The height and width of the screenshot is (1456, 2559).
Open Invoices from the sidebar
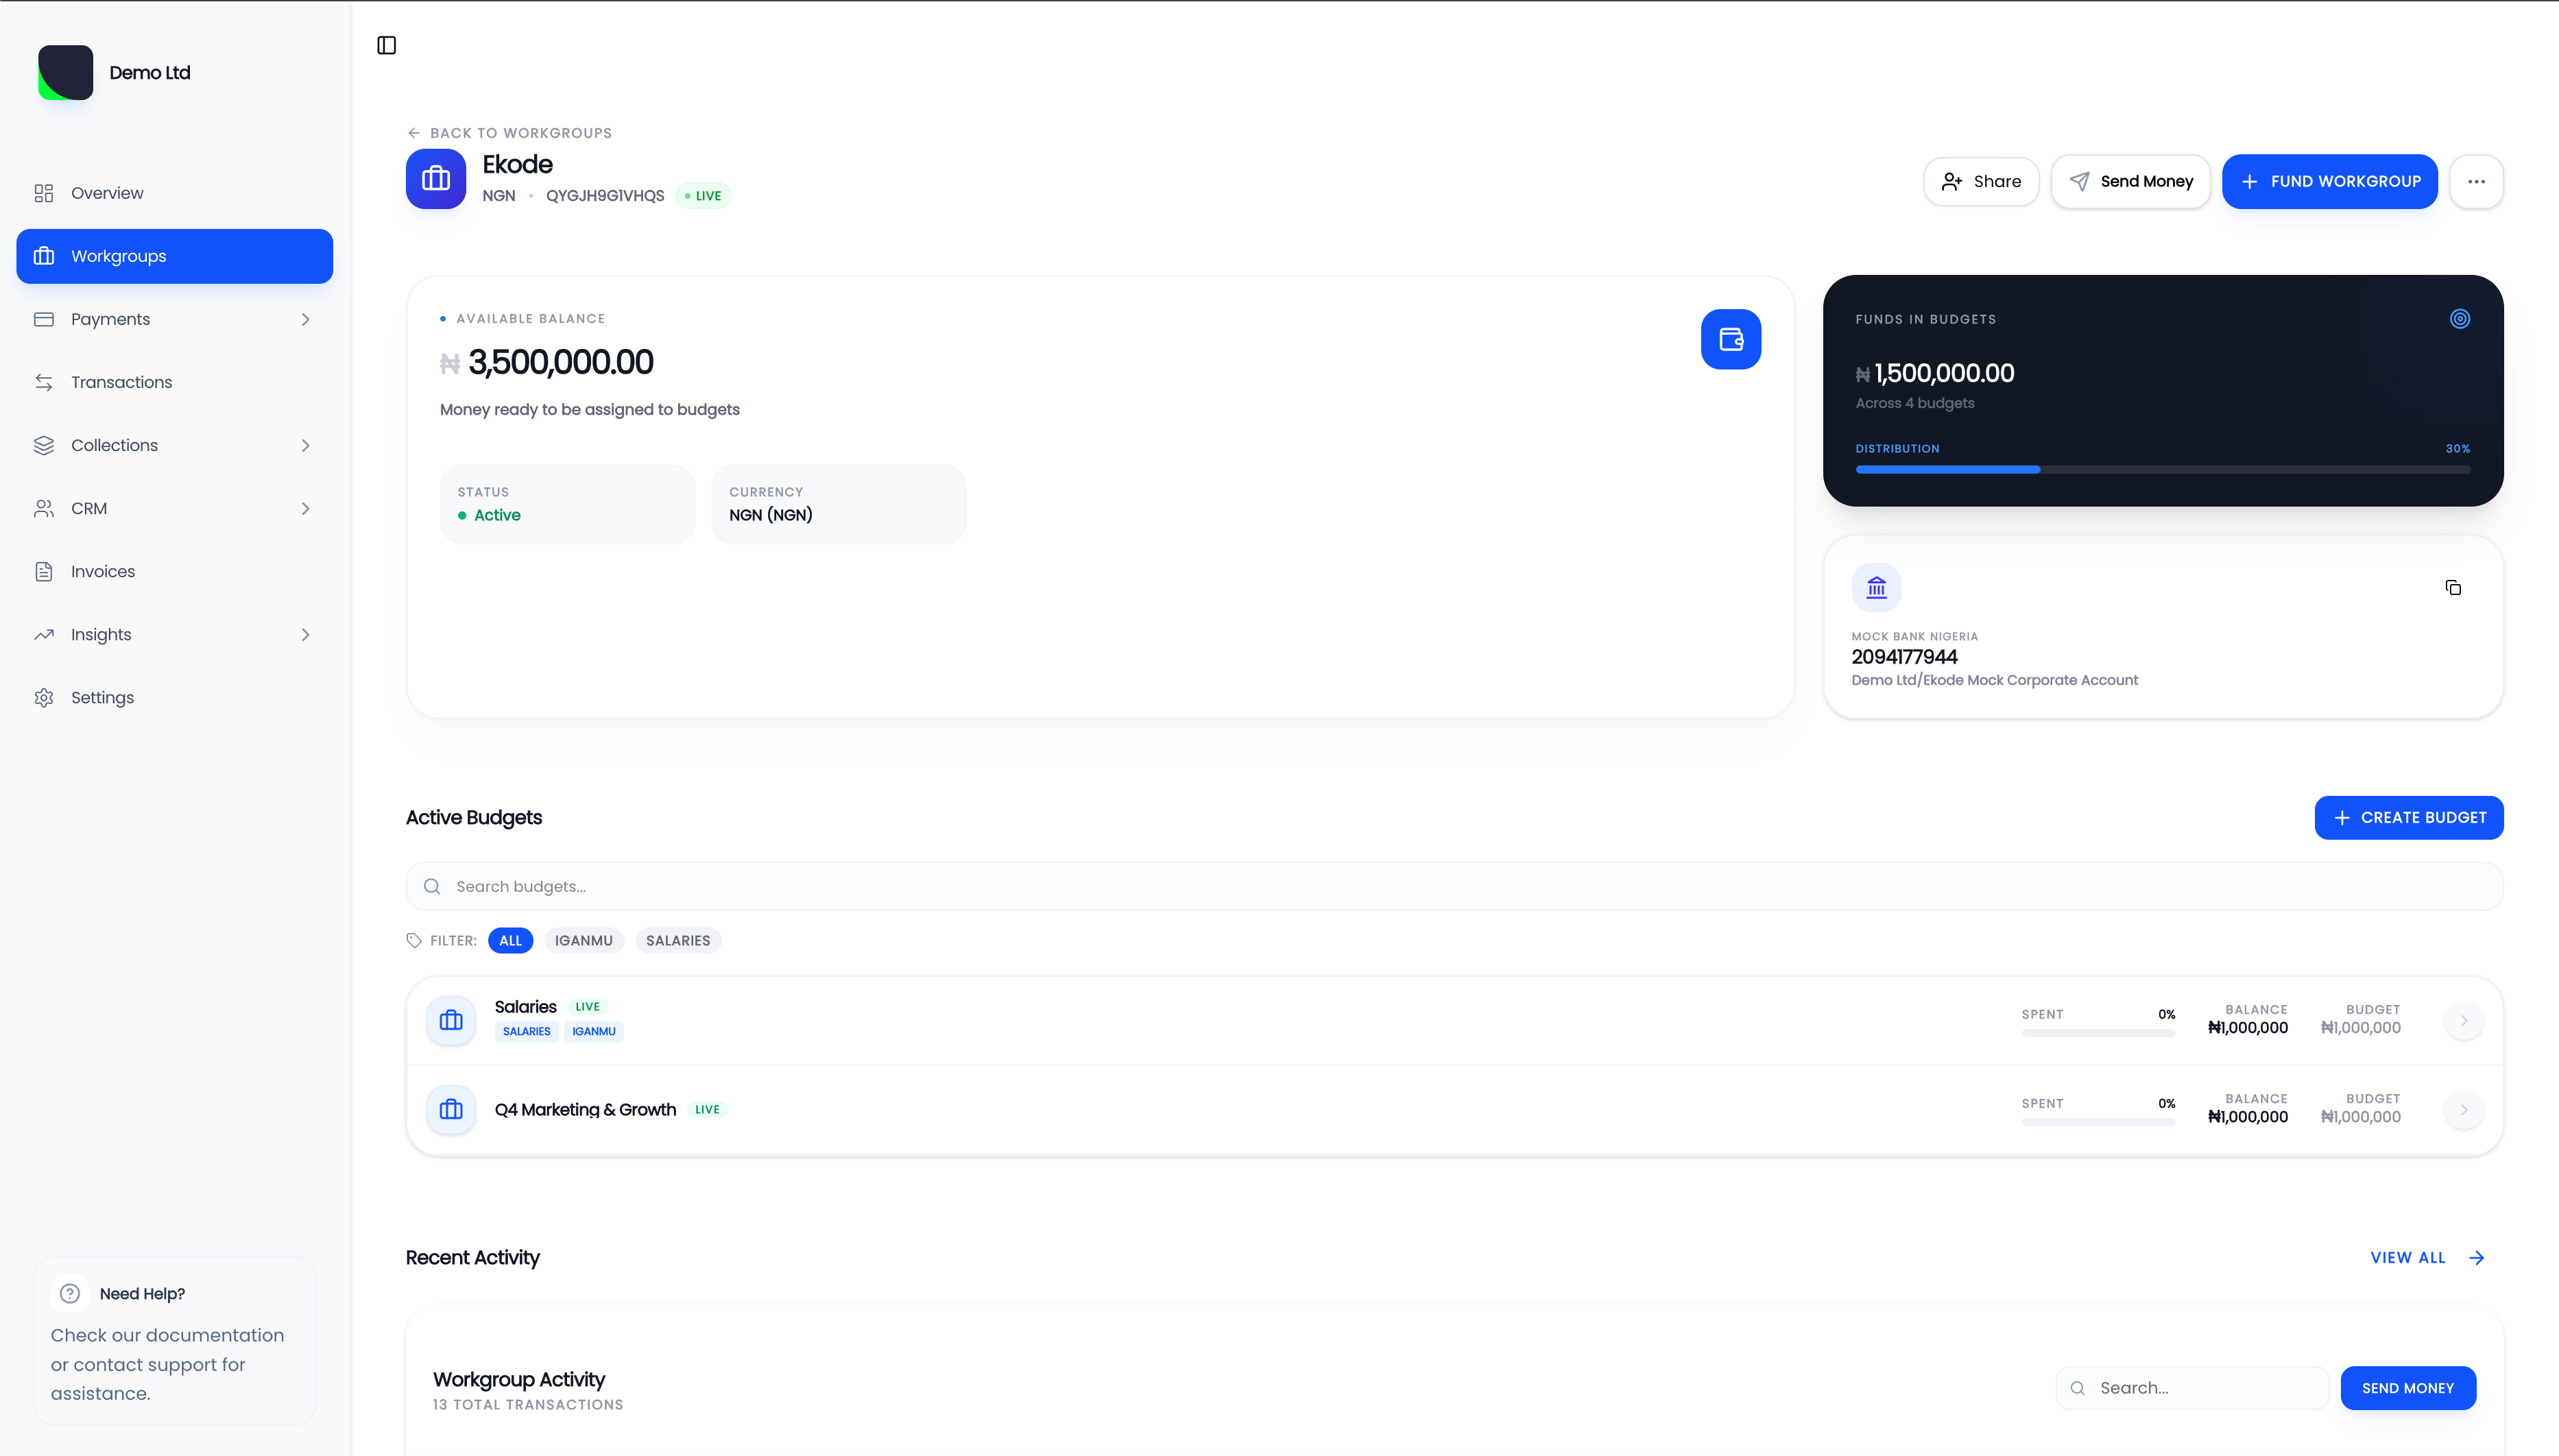tap(102, 571)
